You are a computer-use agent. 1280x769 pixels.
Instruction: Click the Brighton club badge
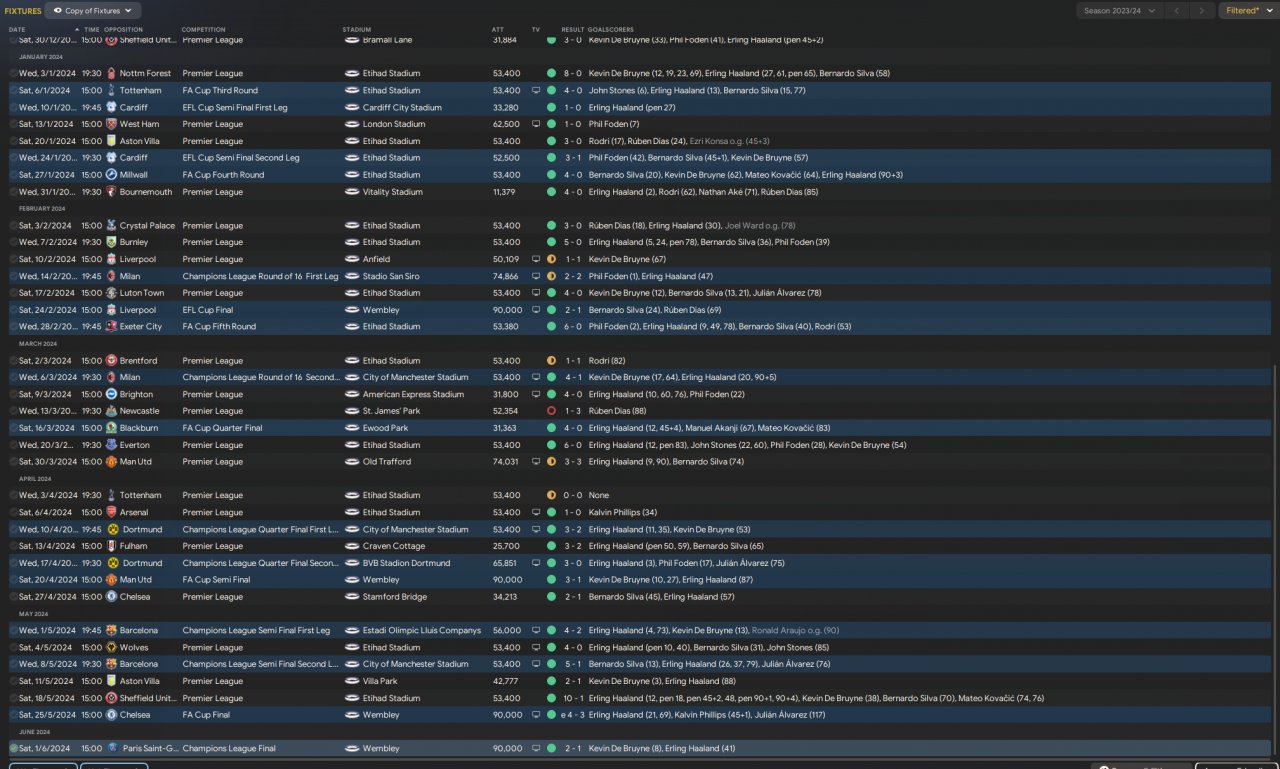click(x=111, y=394)
